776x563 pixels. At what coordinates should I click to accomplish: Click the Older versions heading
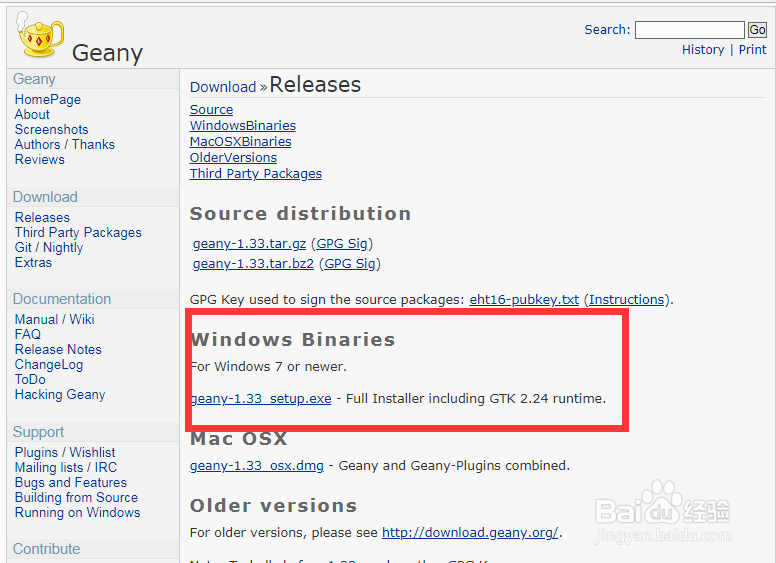273,506
